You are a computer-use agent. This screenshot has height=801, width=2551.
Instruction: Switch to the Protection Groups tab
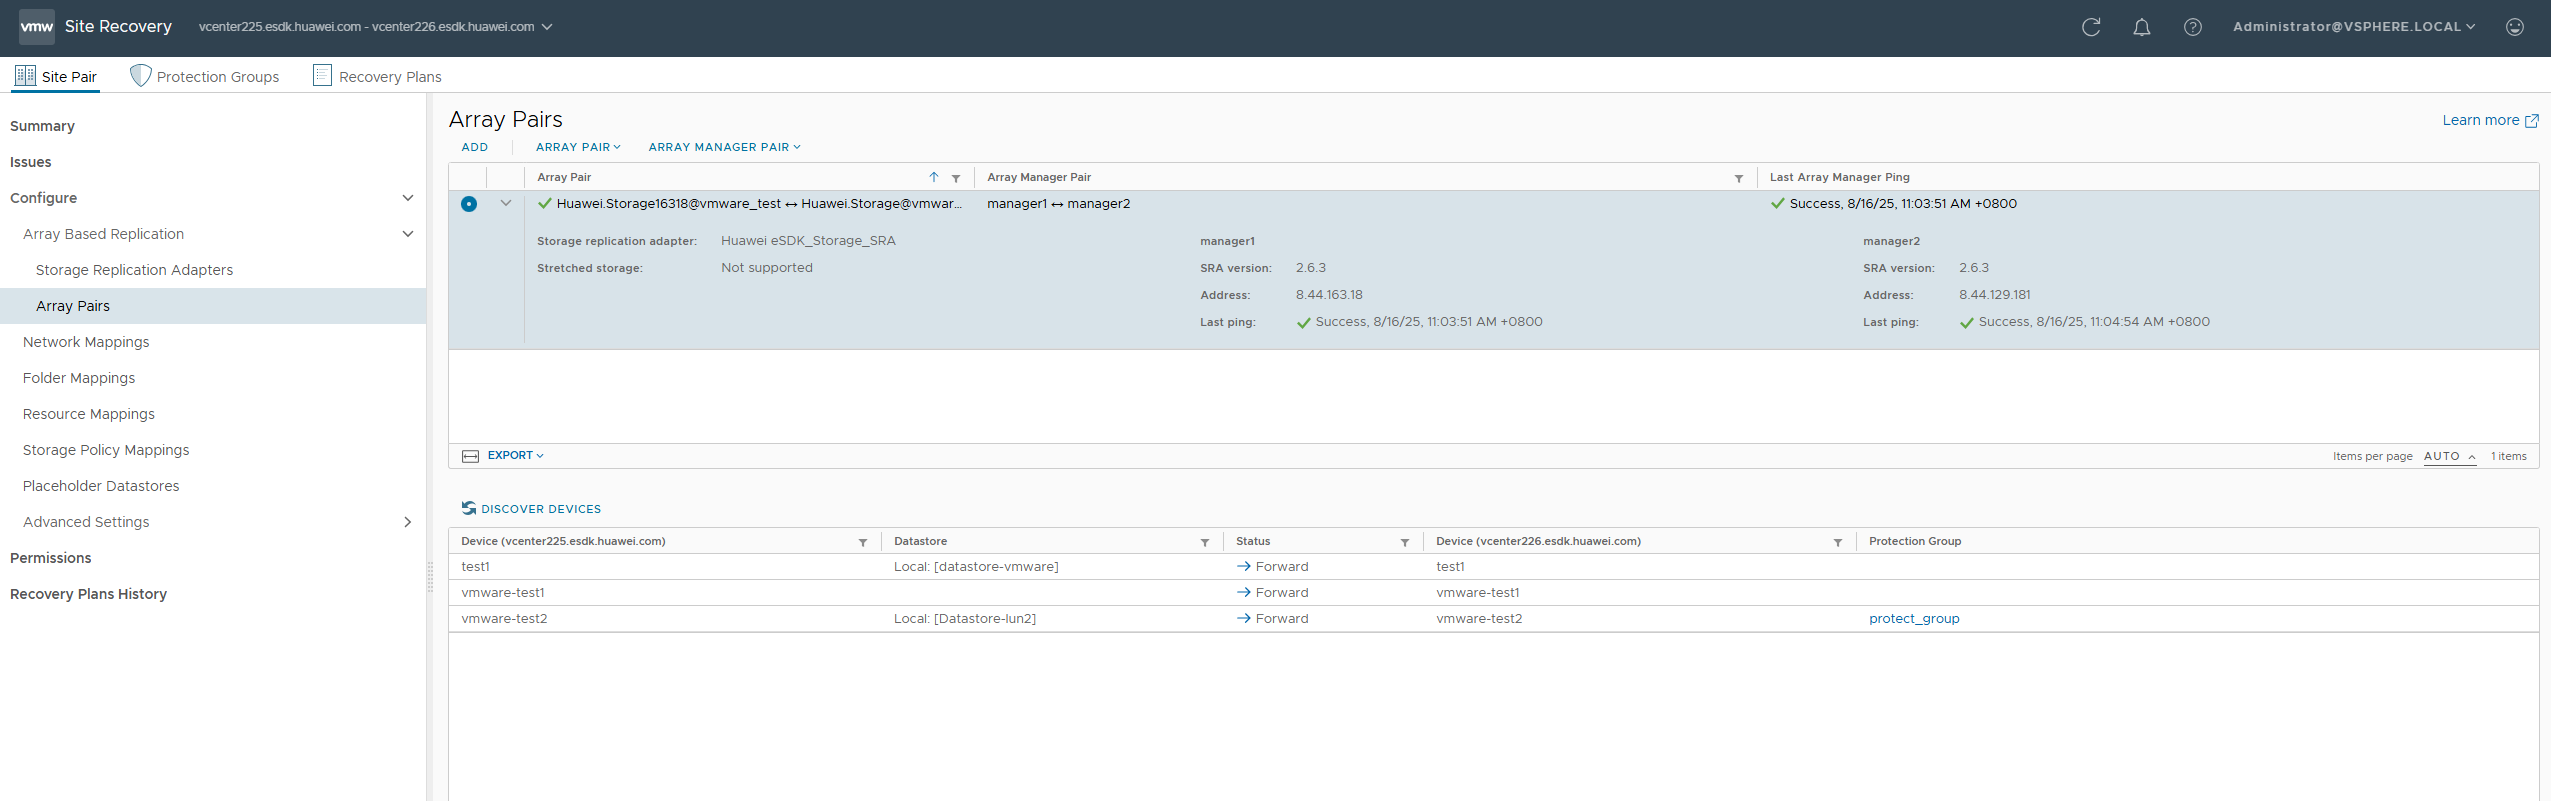pos(205,76)
